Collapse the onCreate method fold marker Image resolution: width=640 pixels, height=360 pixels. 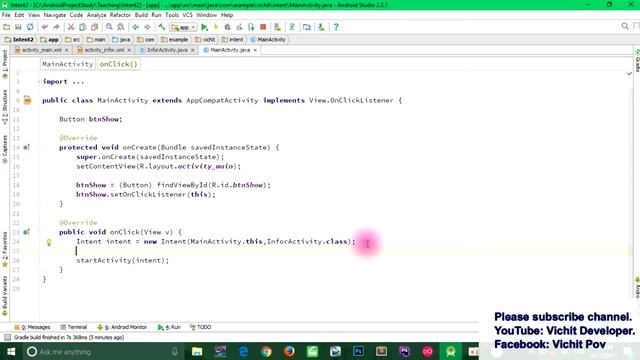pyautogui.click(x=40, y=147)
